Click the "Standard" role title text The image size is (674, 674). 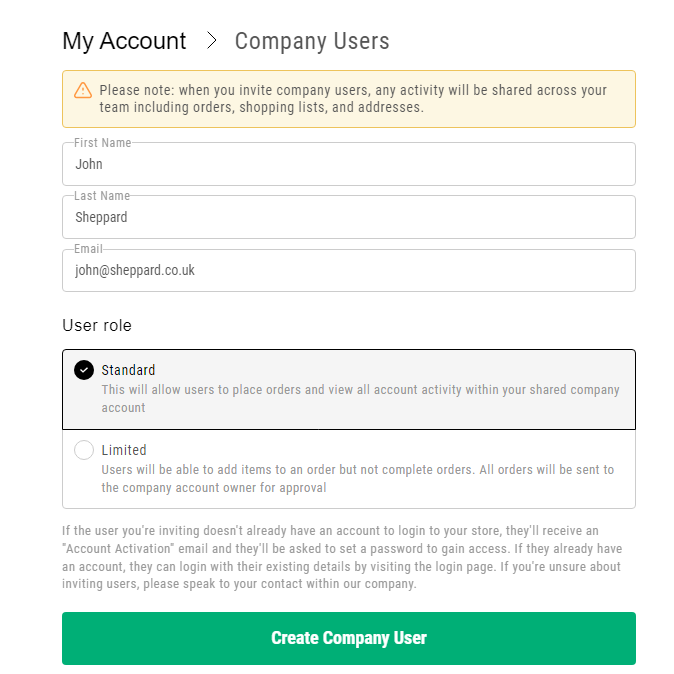pyautogui.click(x=128, y=370)
